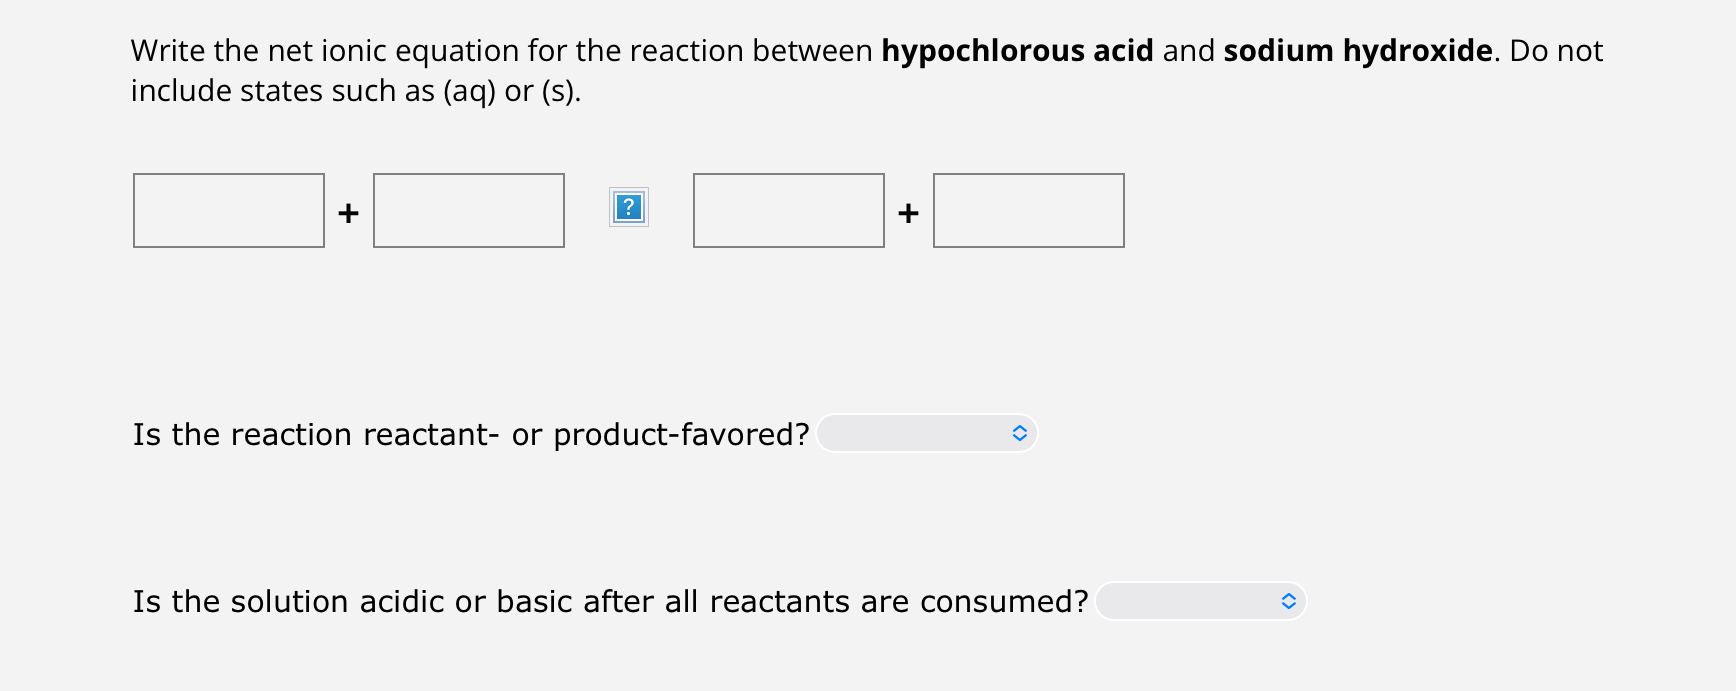Select an answer for the solution acidity question

1200,601
